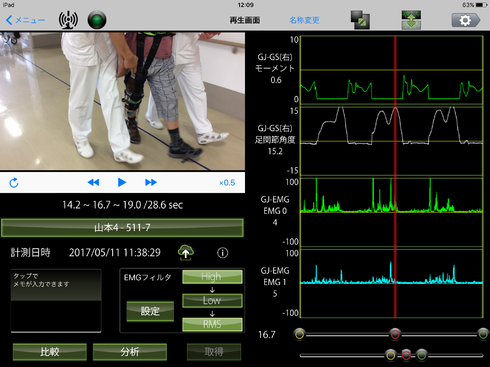This screenshot has width=490, height=367.
Task: Tap the red handle on the lower range slider
Action: (x=406, y=355)
